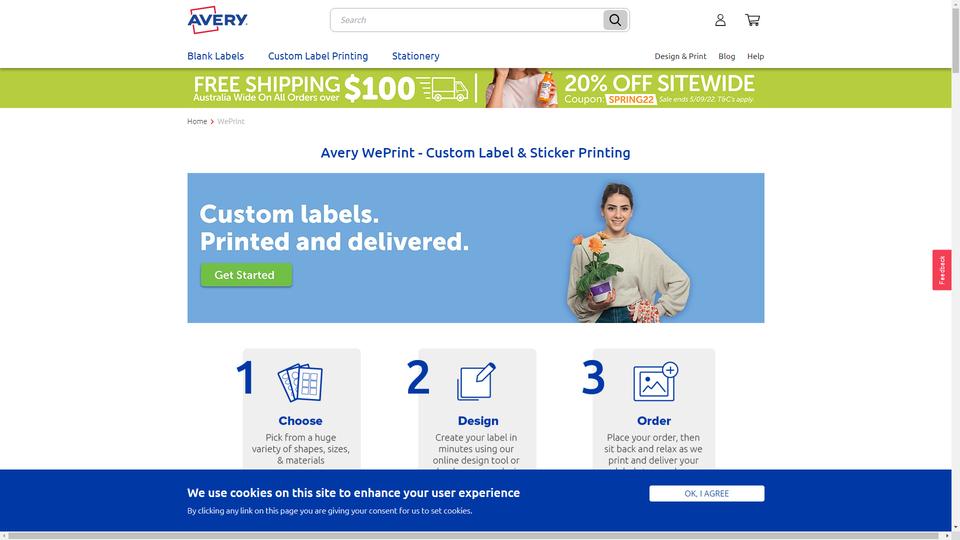
Task: Click the delivery truck icon in banner
Action: (443, 89)
